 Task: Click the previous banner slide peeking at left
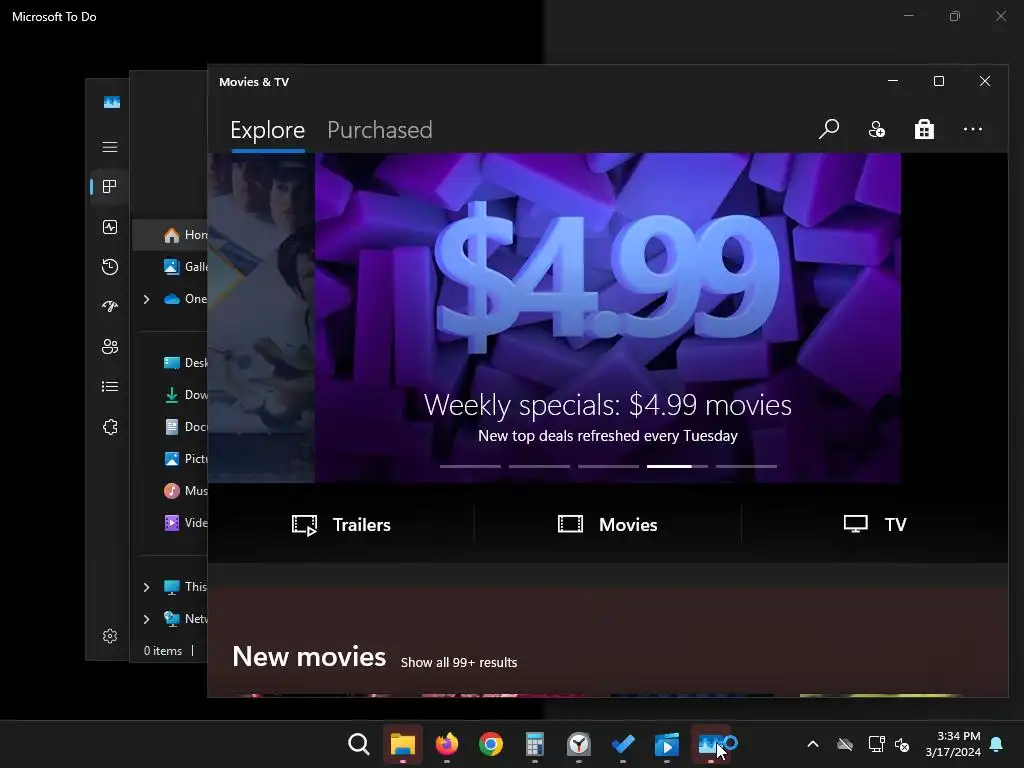tap(261, 317)
